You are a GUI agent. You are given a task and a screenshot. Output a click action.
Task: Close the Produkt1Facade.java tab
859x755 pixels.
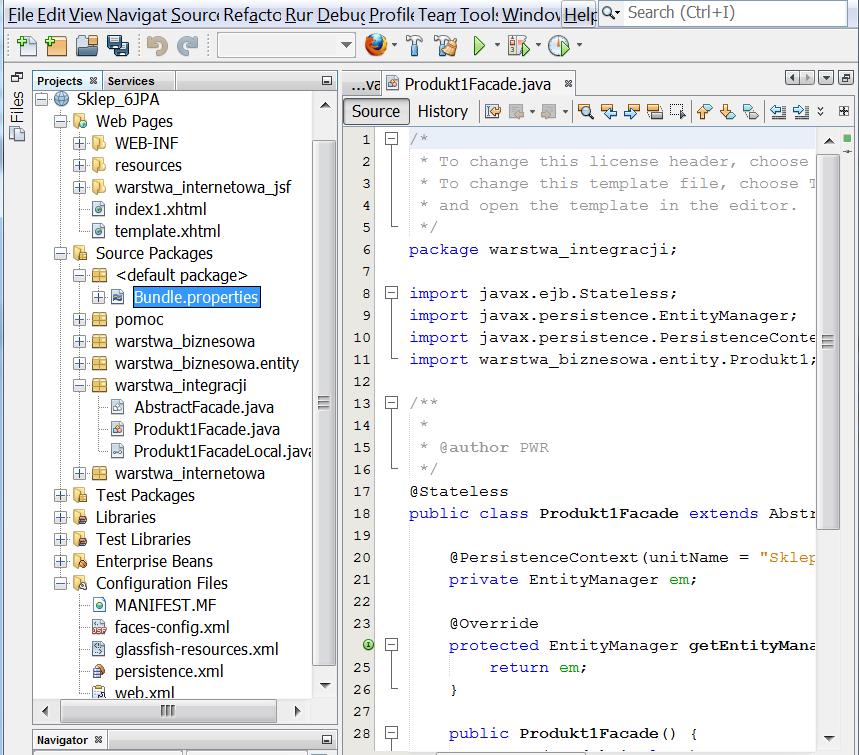[568, 83]
